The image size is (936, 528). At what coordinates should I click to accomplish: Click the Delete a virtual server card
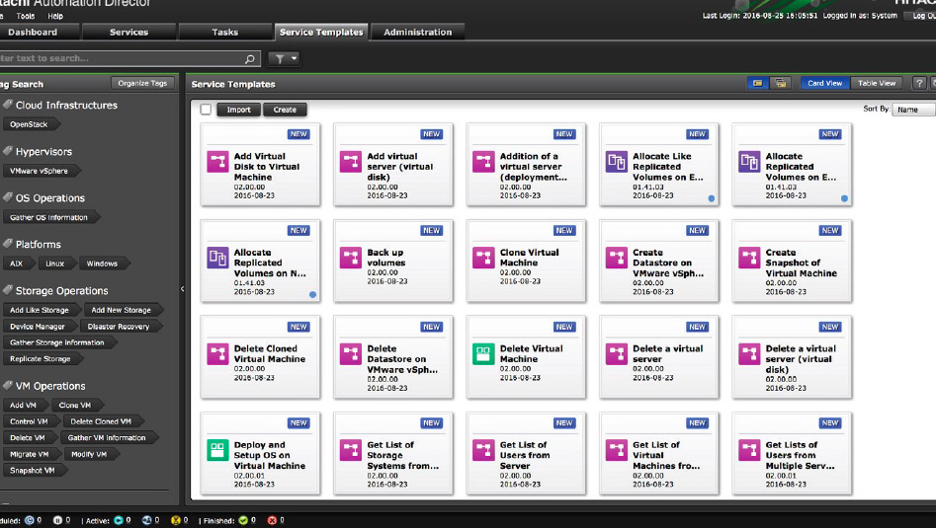point(659,357)
